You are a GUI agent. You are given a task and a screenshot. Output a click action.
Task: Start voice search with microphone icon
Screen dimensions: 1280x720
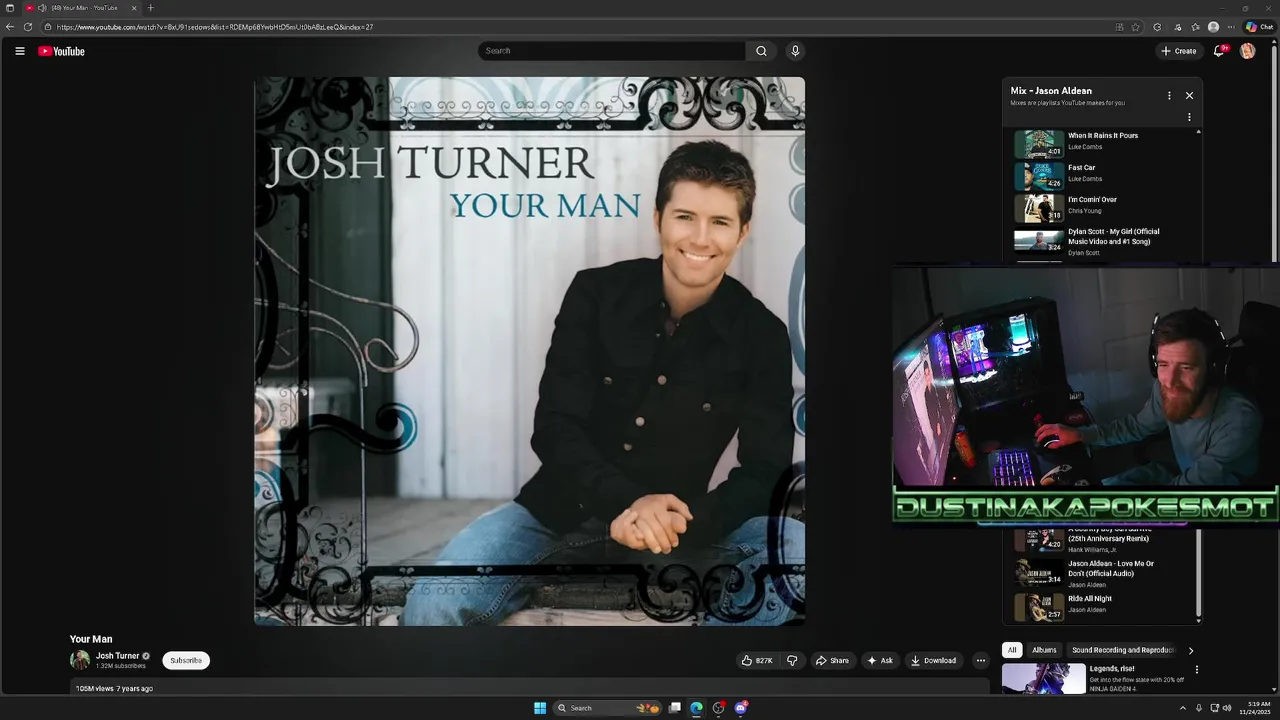[x=795, y=51]
